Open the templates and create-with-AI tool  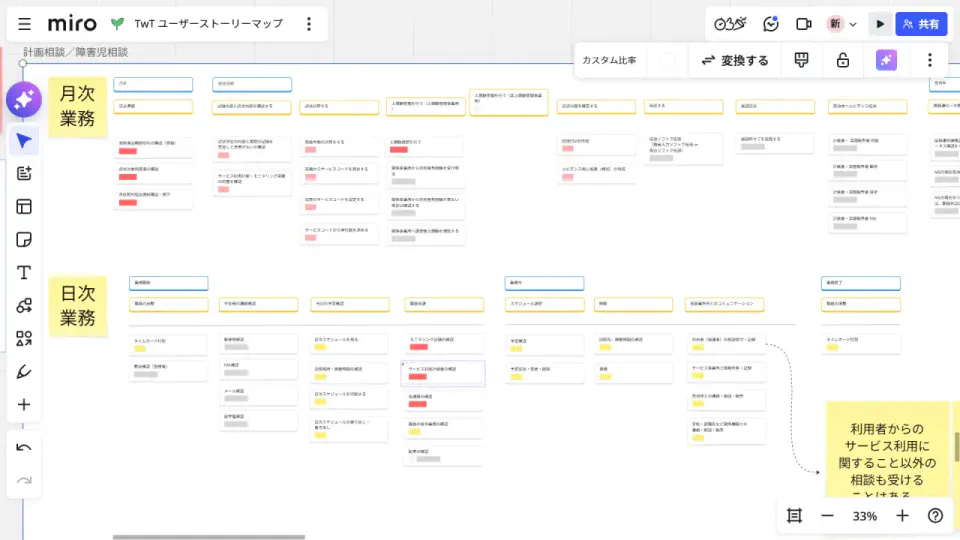(24, 173)
